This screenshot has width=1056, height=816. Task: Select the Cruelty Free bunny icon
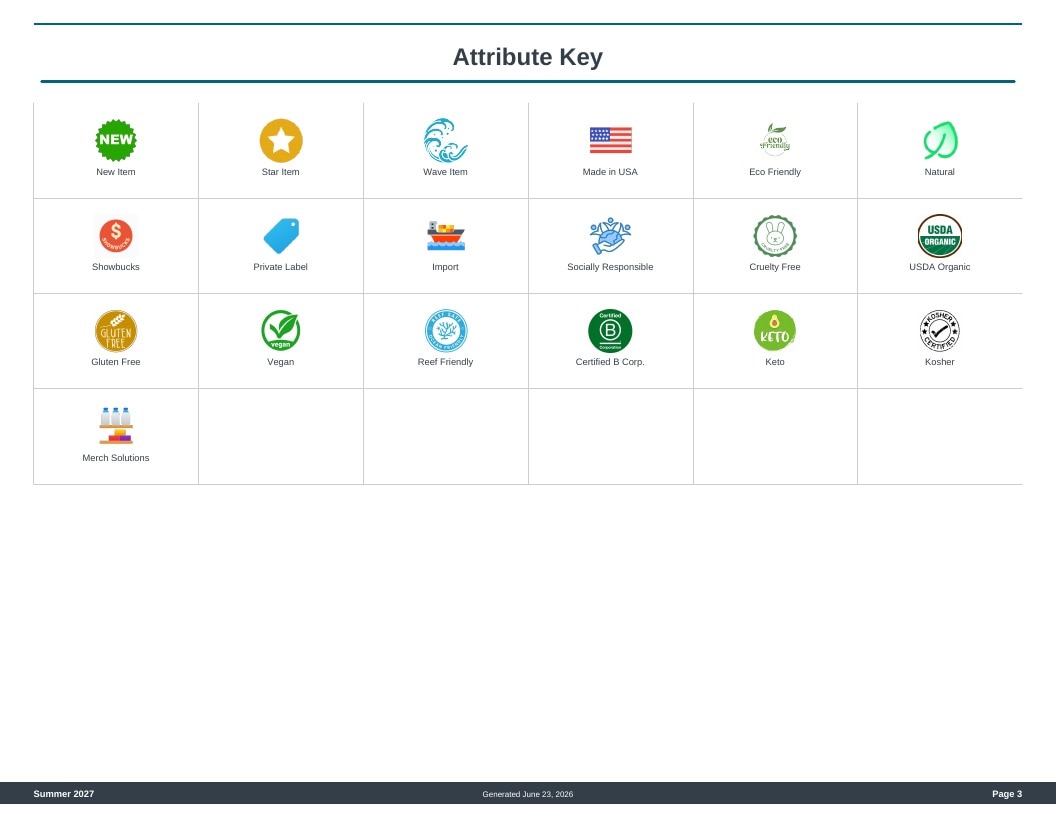(x=775, y=236)
